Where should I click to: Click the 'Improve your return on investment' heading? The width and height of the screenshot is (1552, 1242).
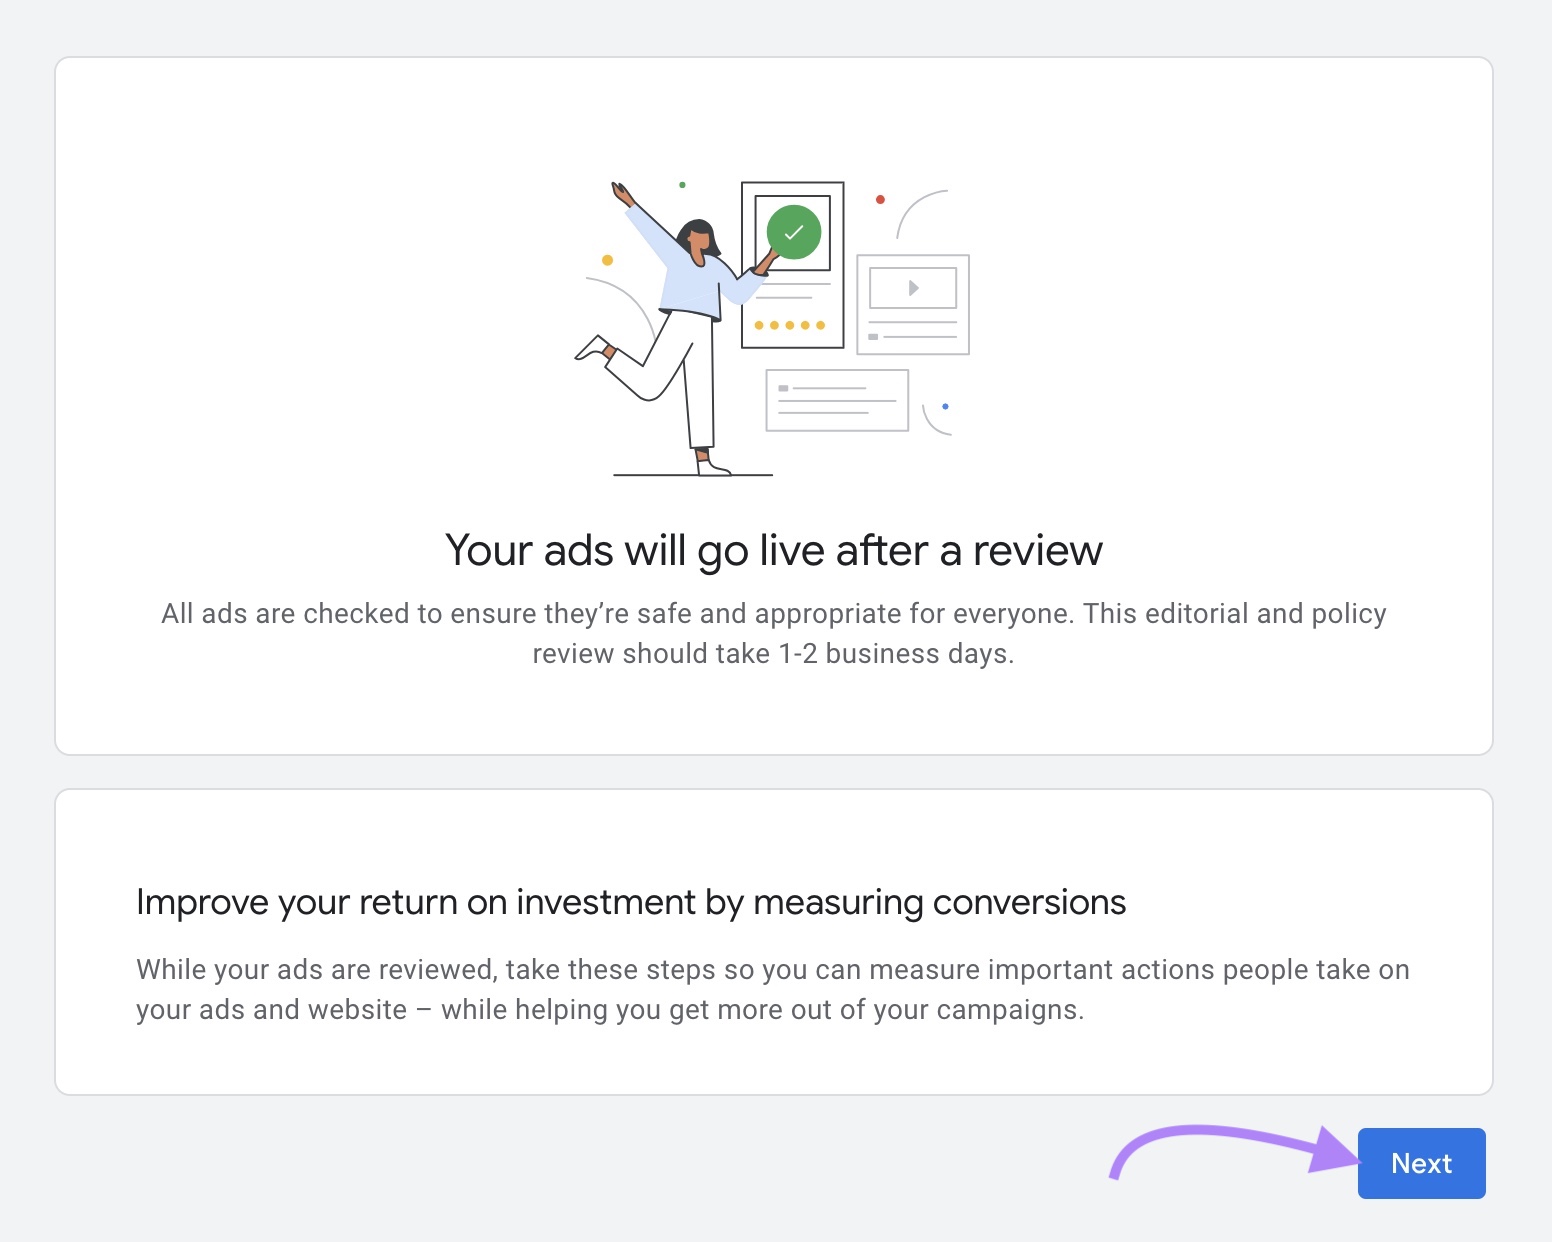630,901
